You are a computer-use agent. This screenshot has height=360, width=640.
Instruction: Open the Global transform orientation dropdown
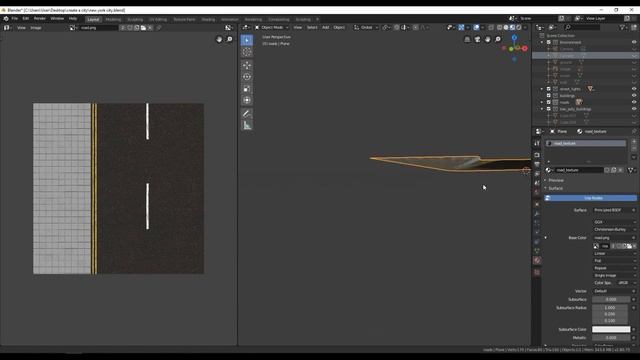(x=366, y=27)
